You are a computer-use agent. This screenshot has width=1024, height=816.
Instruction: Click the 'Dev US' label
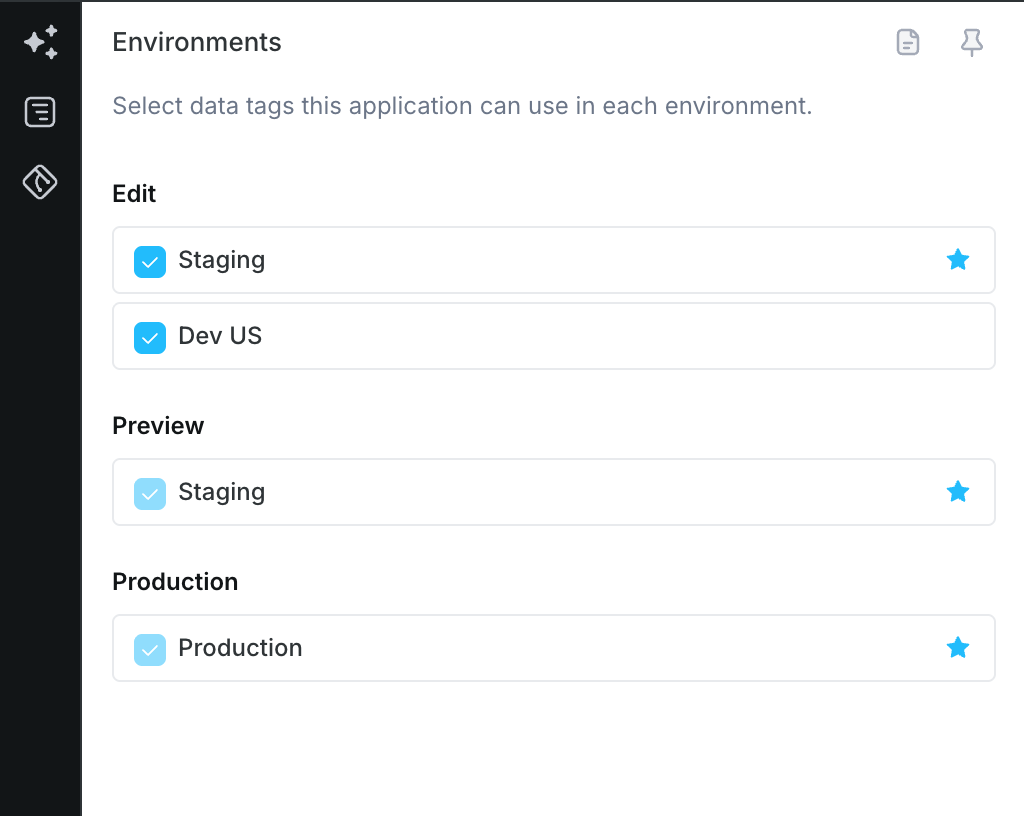click(x=220, y=336)
